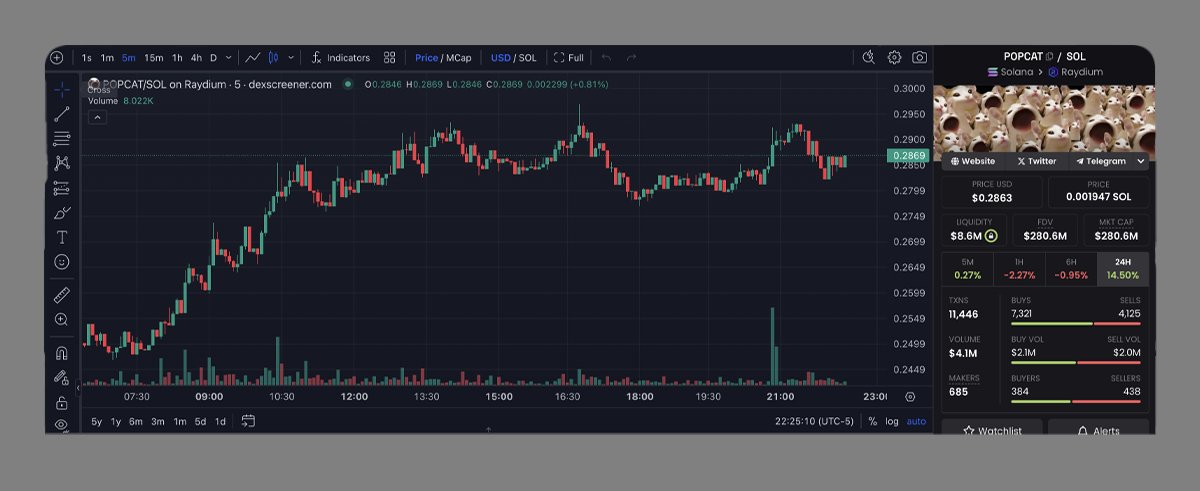Redo the last chart action
This screenshot has width=1200, height=491.
pyautogui.click(x=631, y=58)
